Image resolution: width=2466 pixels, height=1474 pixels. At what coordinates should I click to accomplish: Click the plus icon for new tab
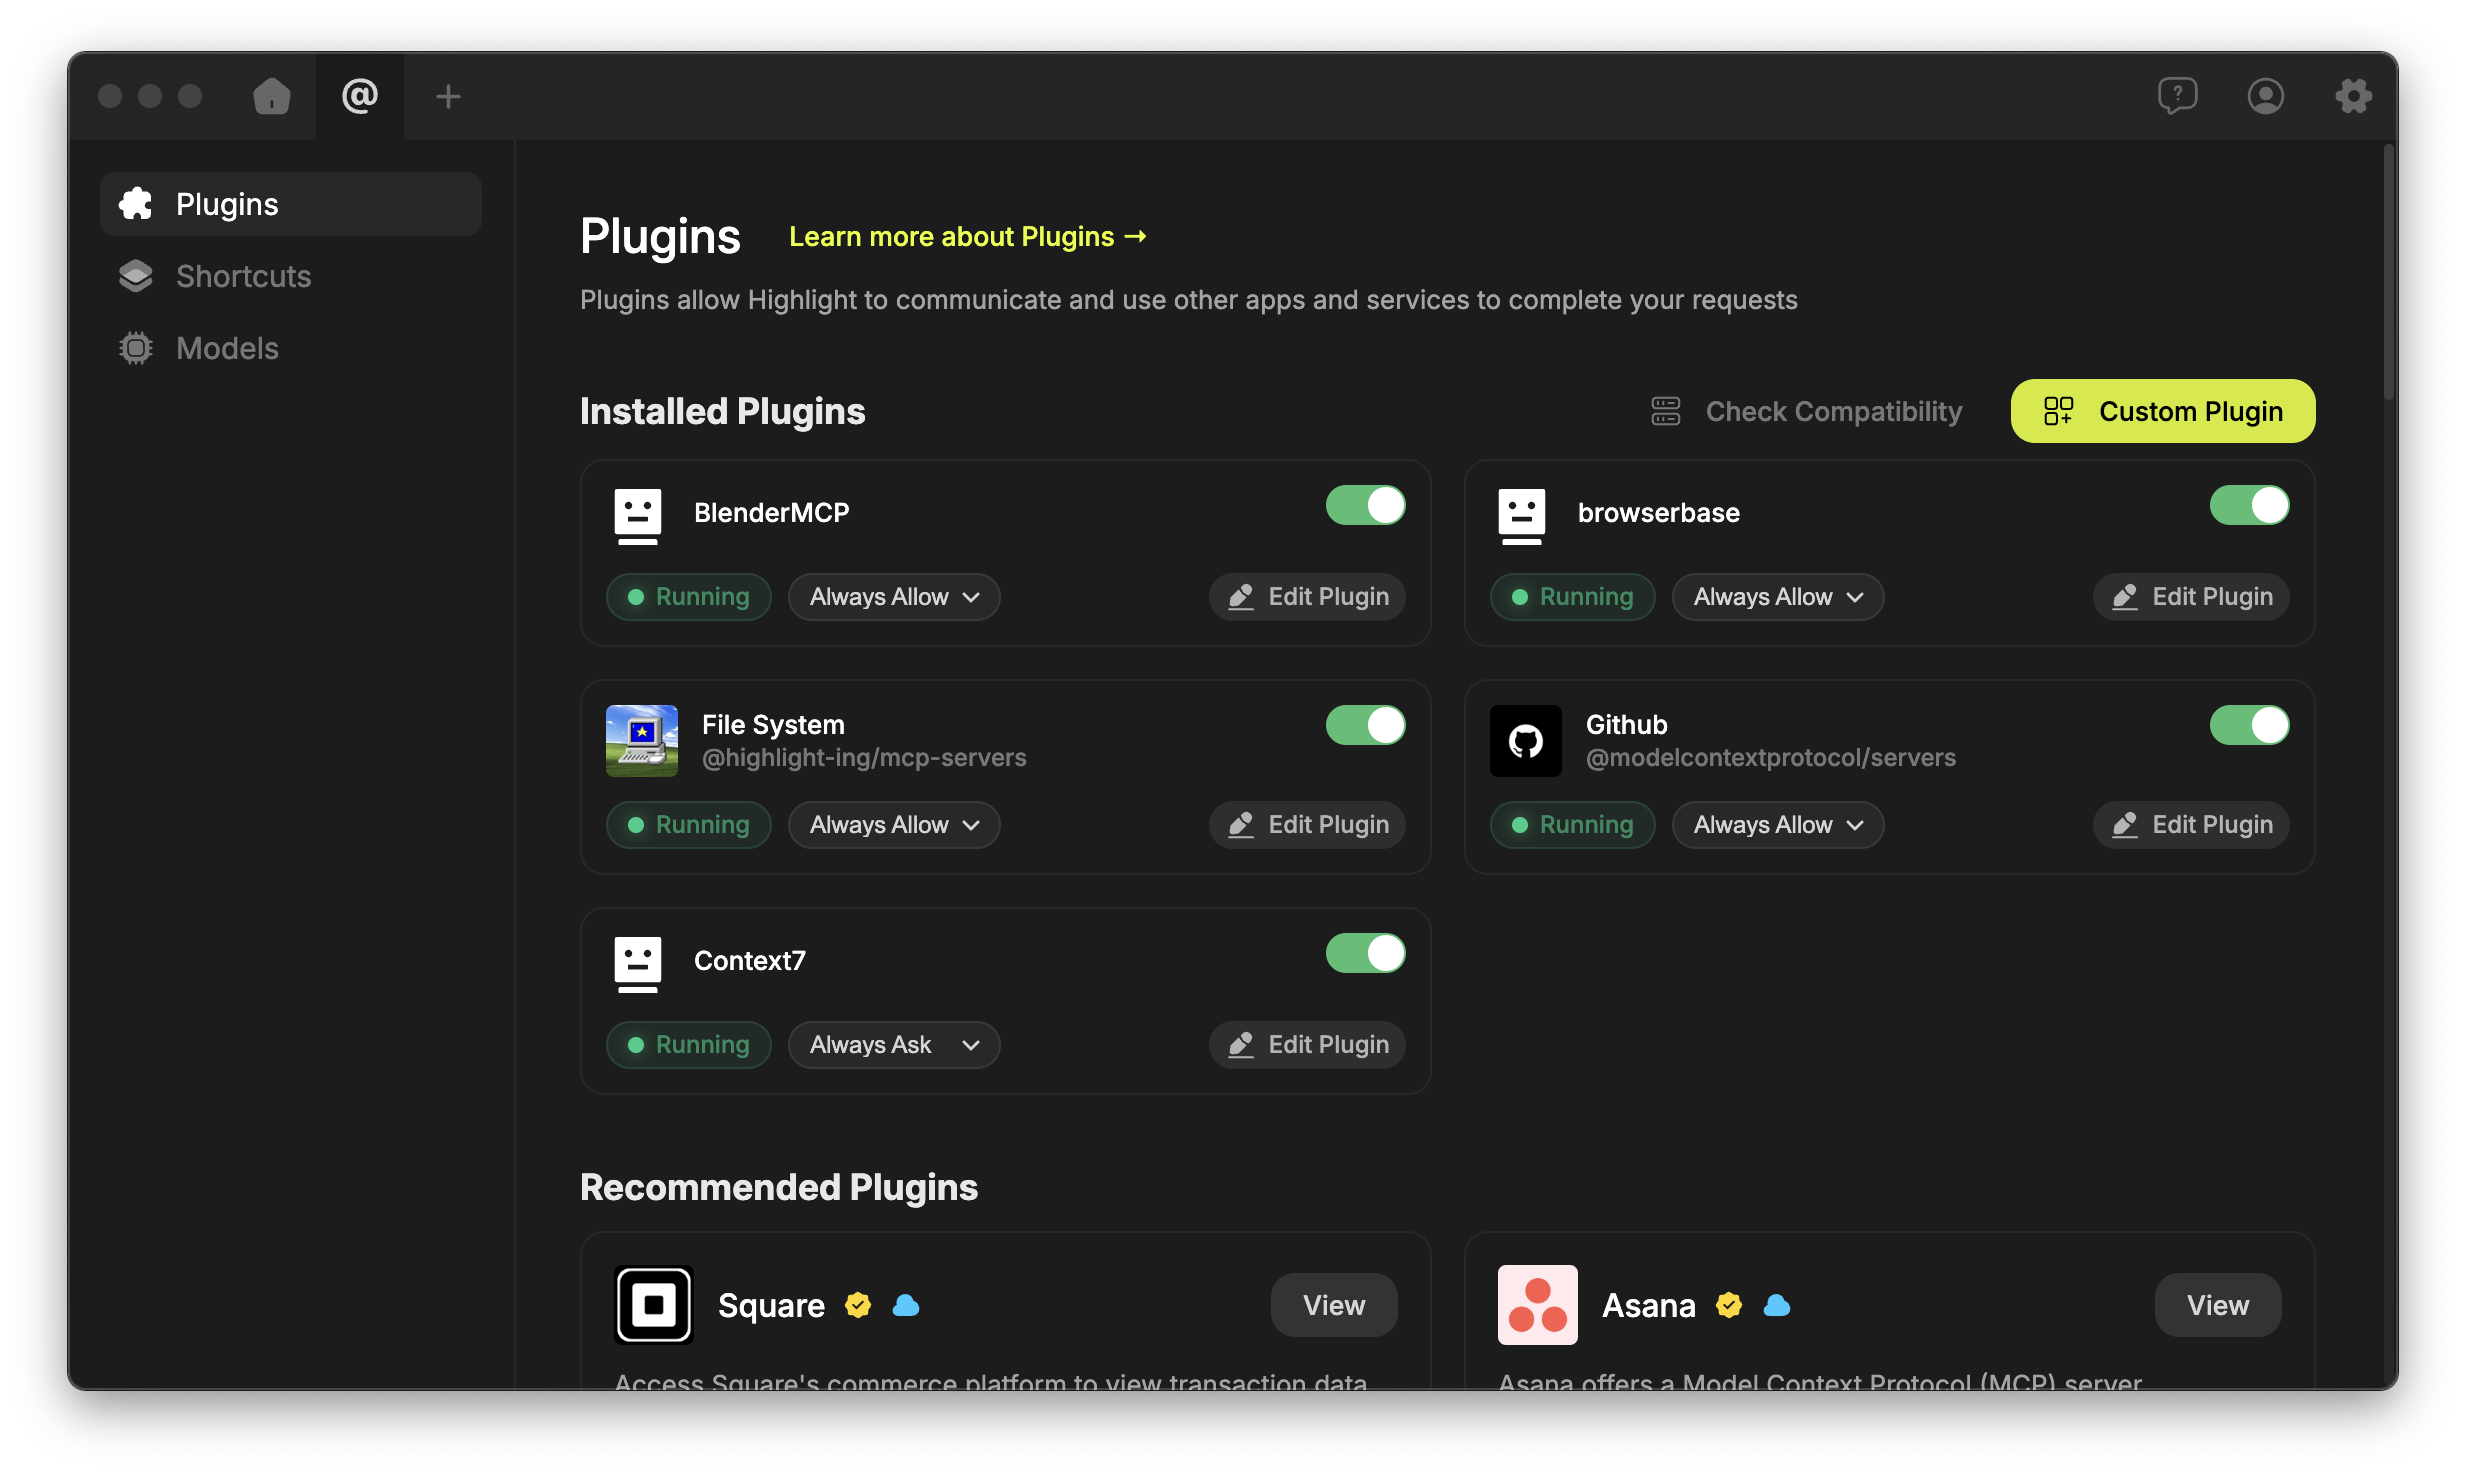tap(448, 96)
